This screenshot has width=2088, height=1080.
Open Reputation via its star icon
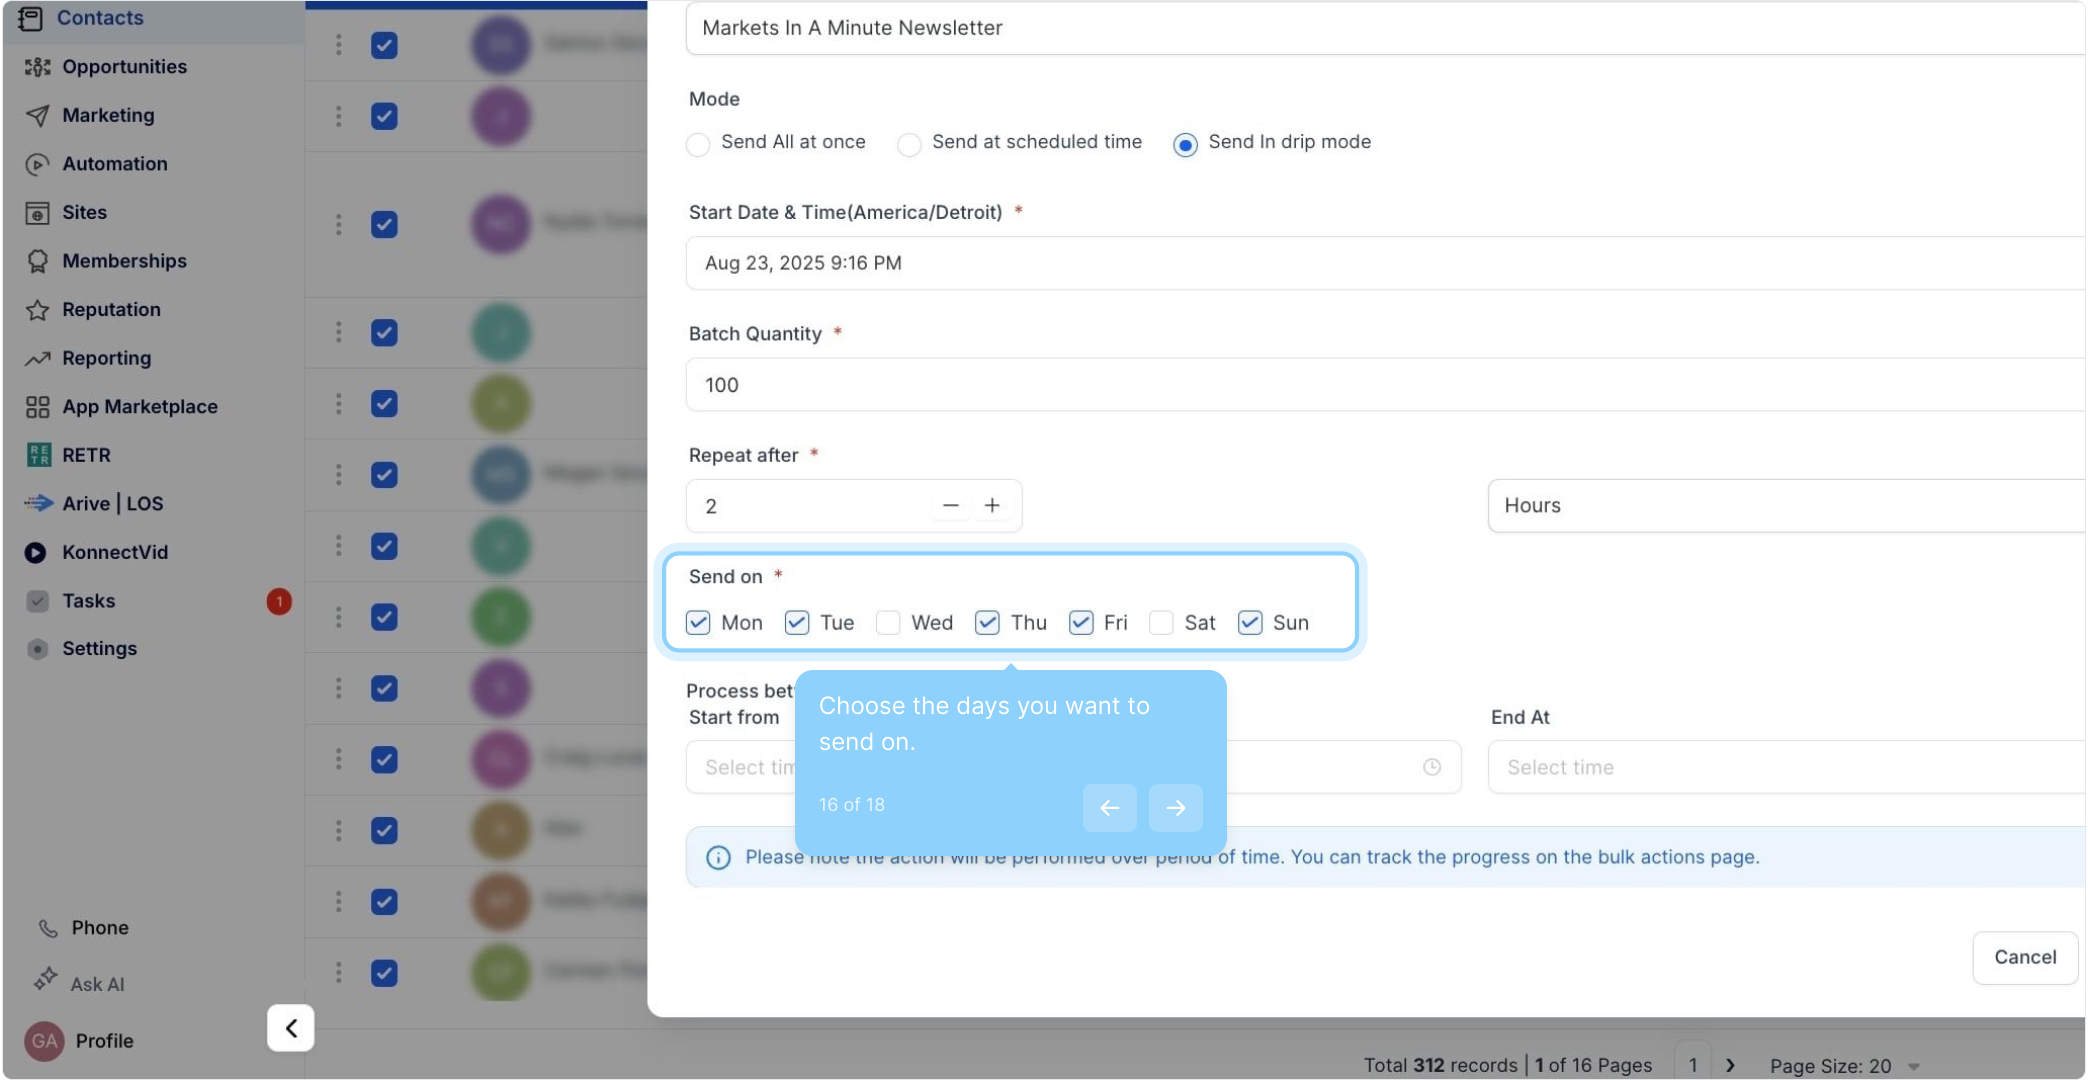click(37, 310)
